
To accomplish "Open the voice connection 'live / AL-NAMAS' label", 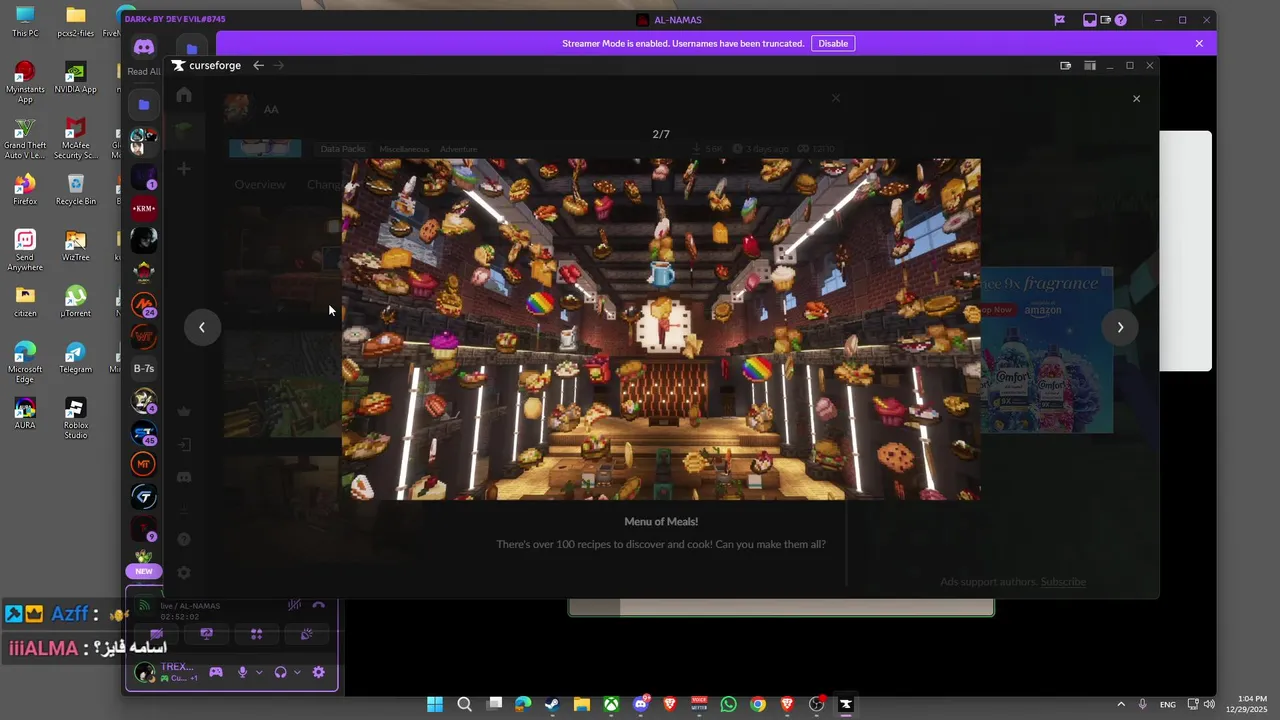I will coord(190,605).
